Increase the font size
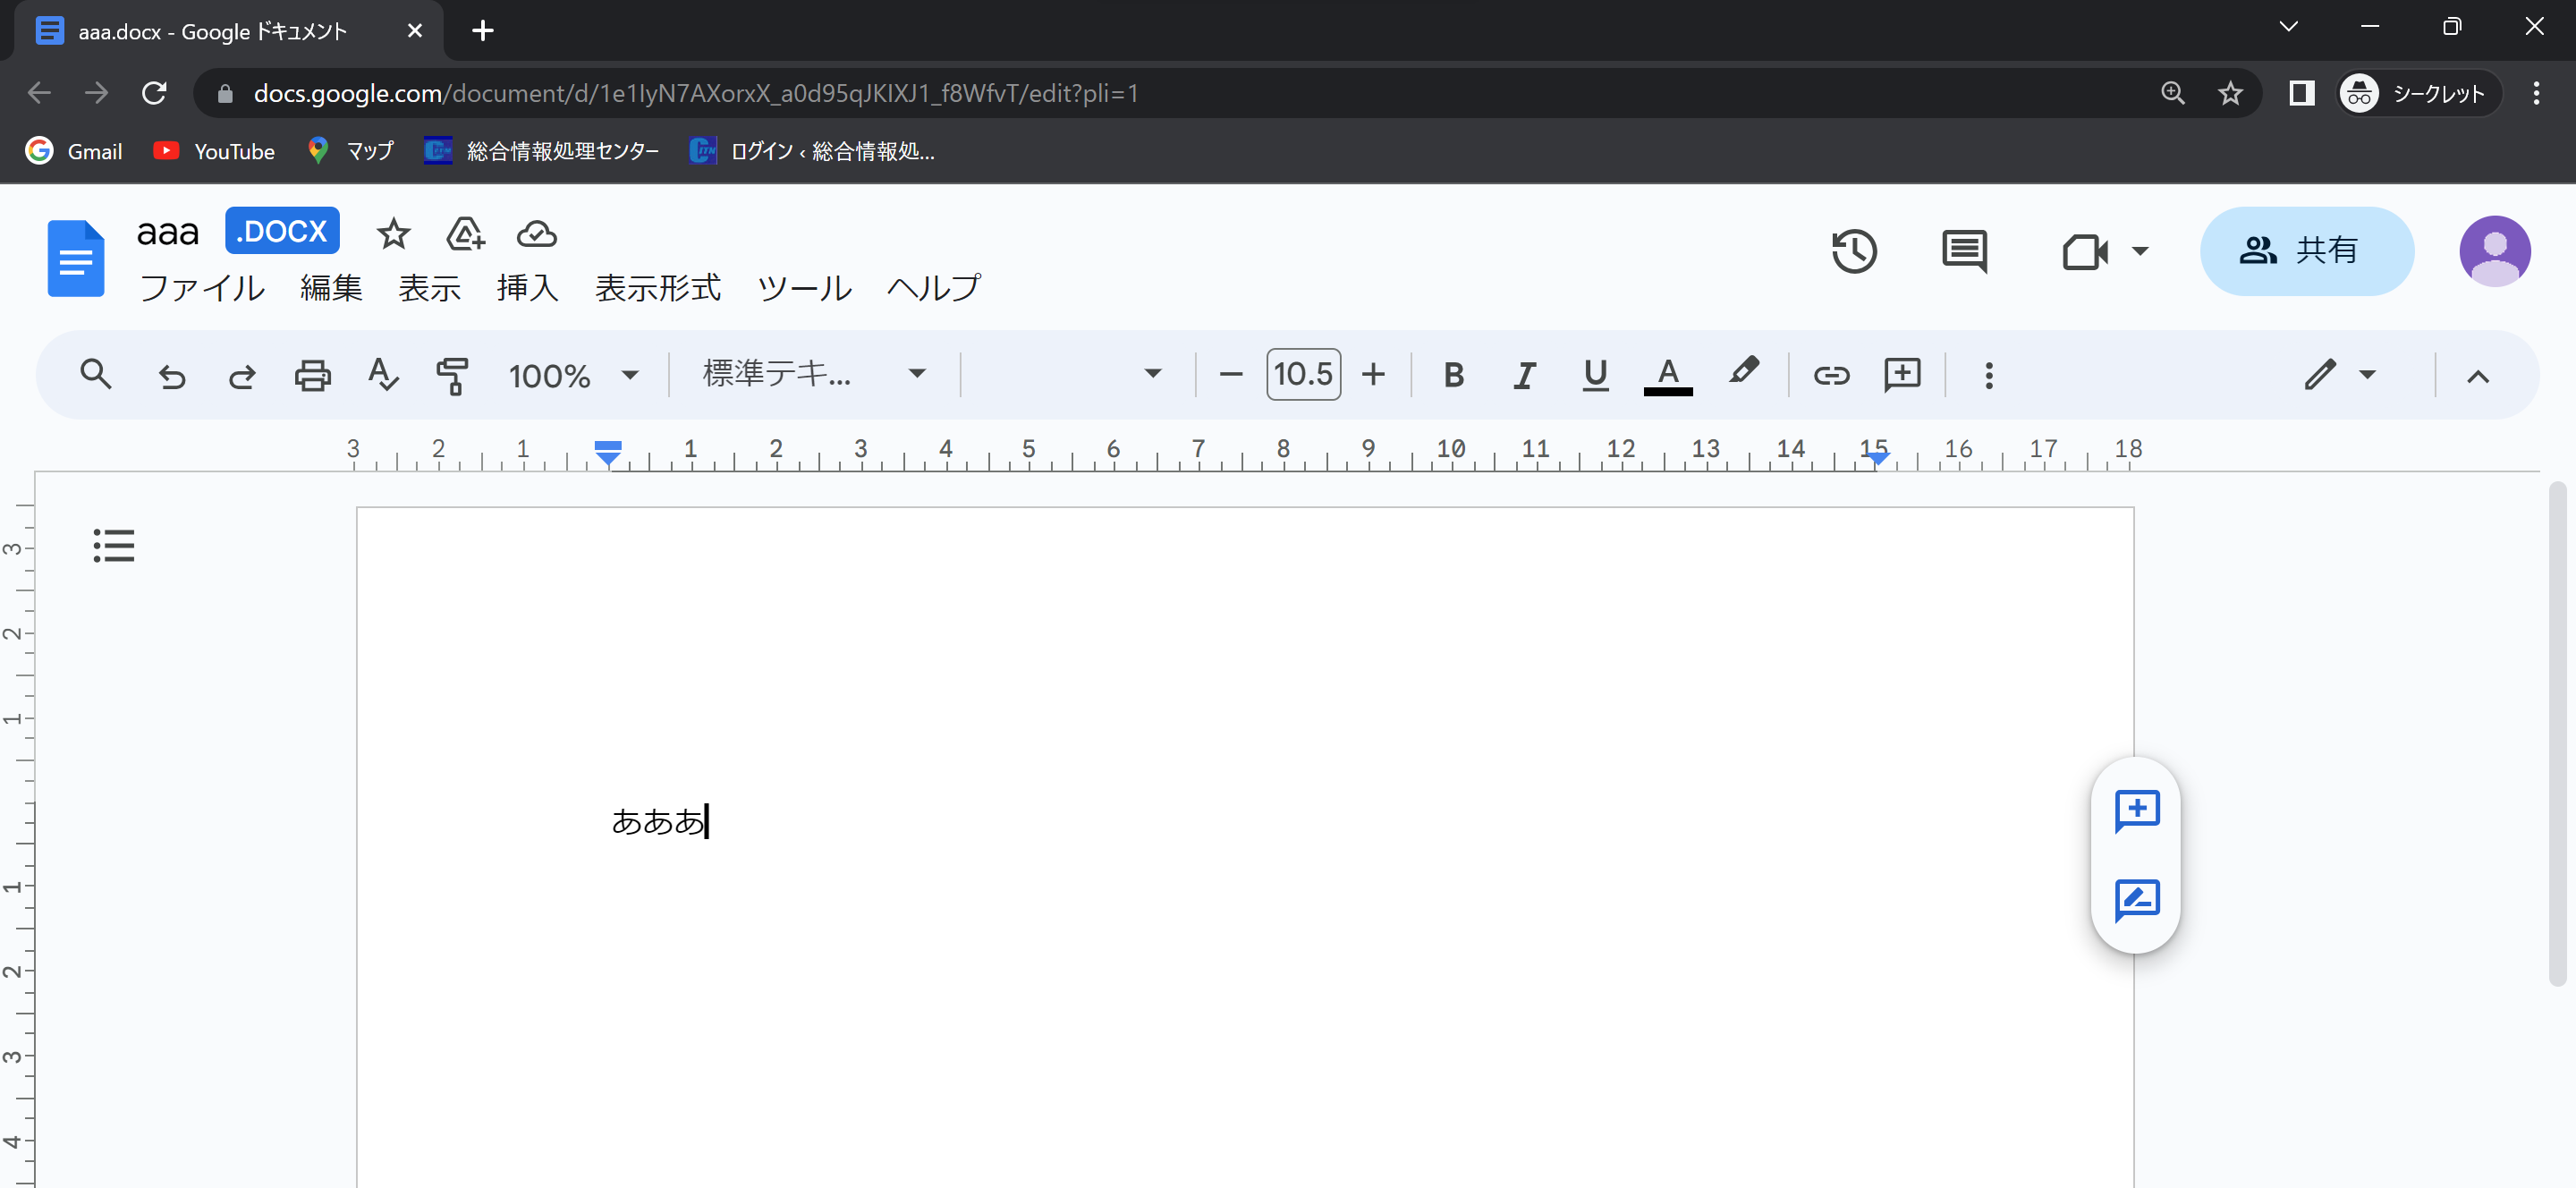 click(1374, 375)
